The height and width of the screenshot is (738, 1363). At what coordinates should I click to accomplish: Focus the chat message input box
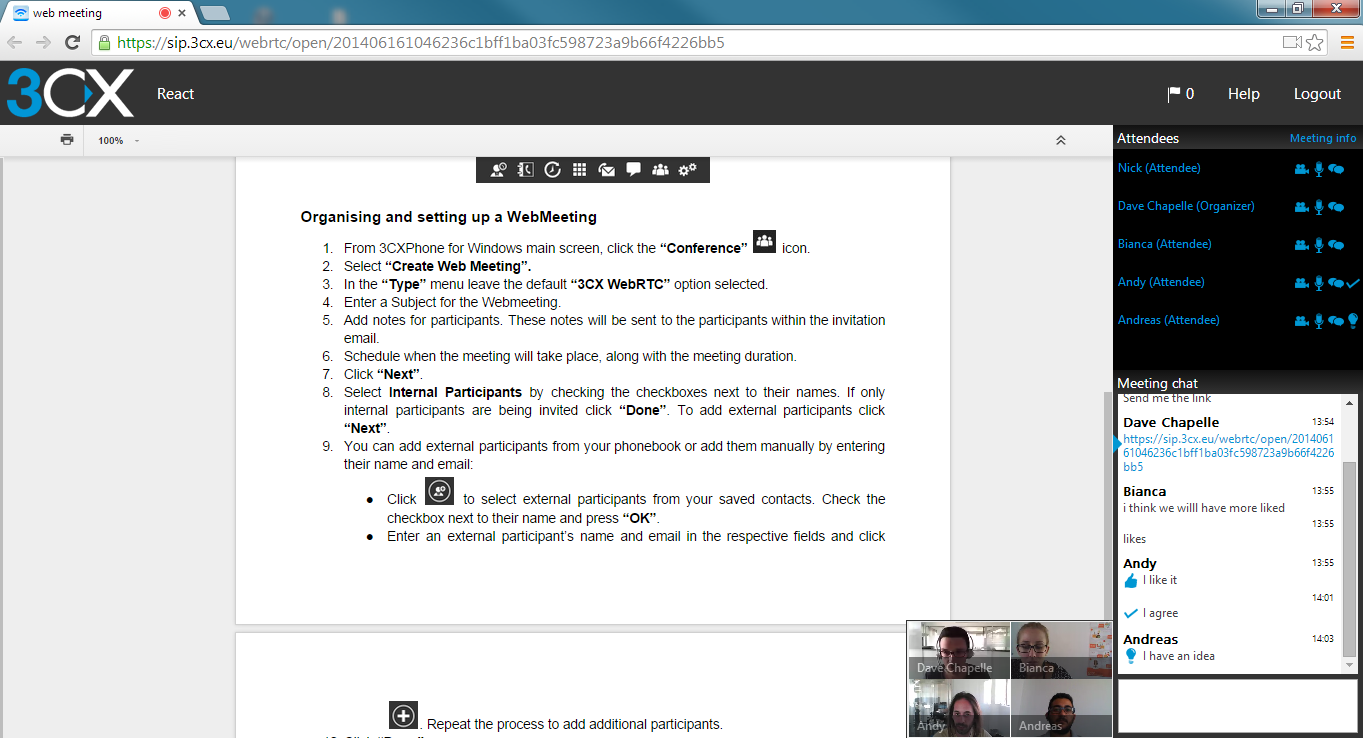[x=1237, y=707]
